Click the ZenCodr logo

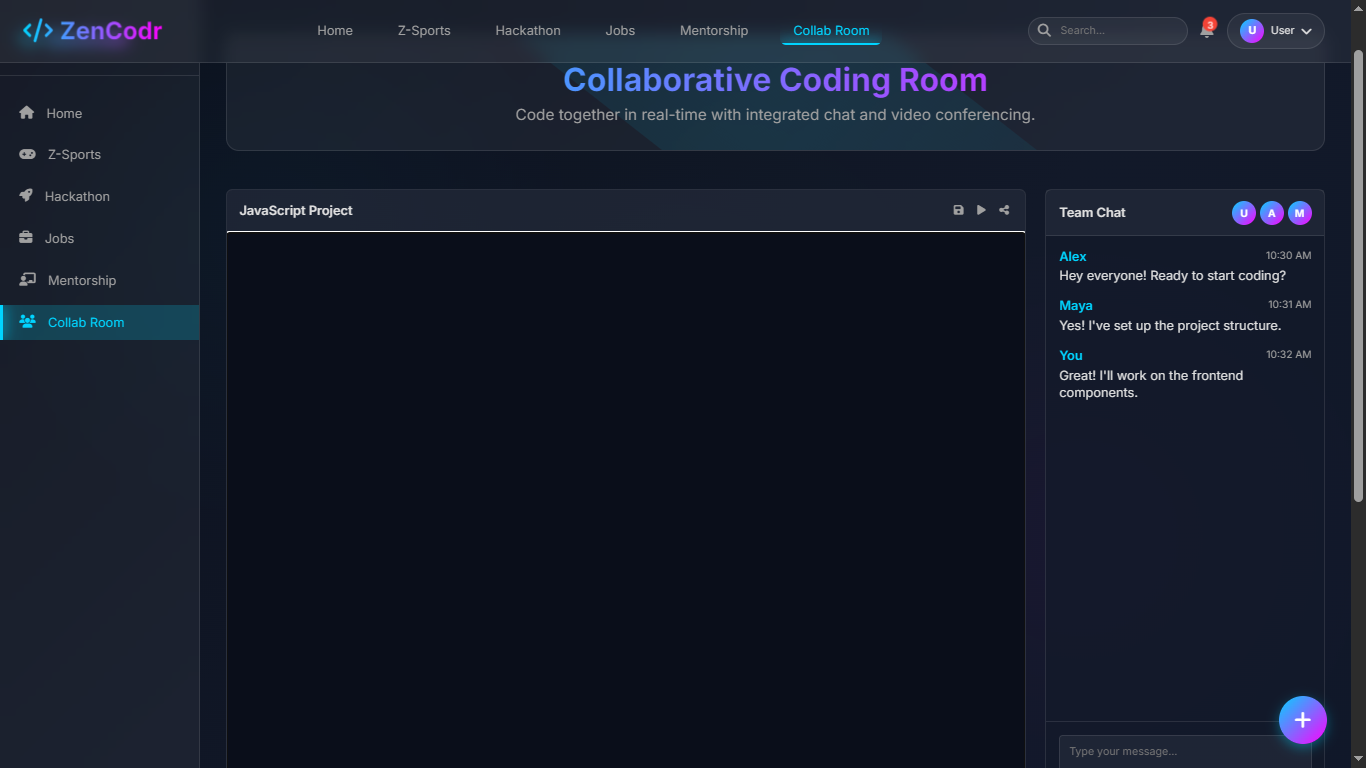tap(92, 31)
